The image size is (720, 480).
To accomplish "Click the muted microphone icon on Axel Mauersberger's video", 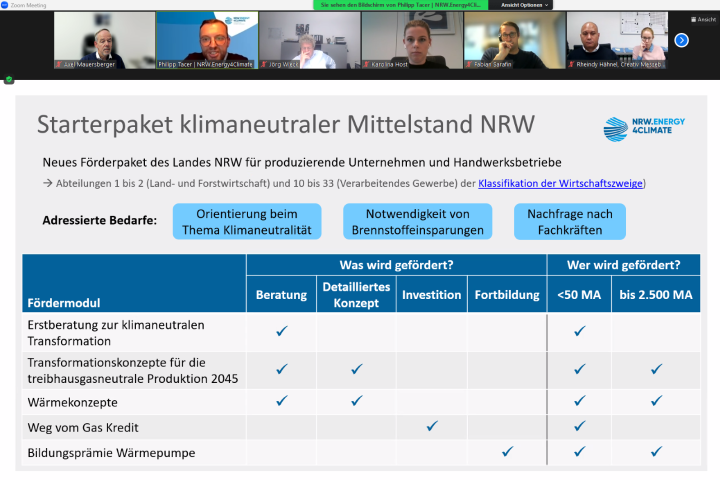I will [x=59, y=64].
